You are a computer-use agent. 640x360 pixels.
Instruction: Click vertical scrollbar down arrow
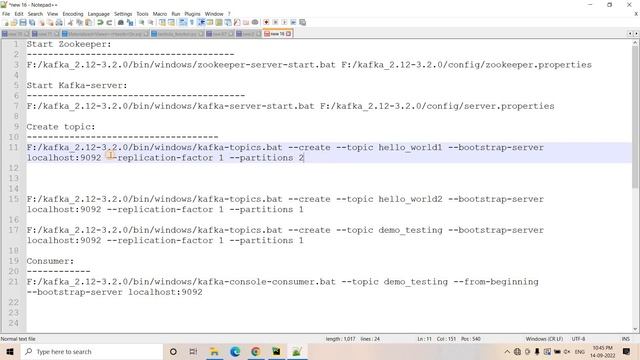(636, 329)
